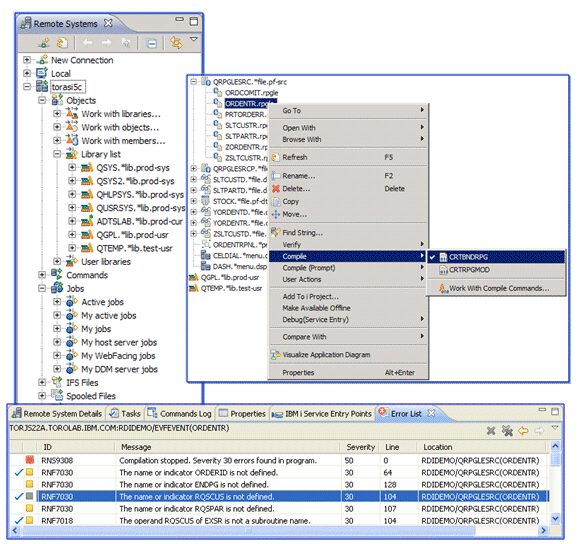Viewport: 580px width, 544px height.
Task: Click the Error List horizontal scrollbar
Action: (x=249, y=531)
